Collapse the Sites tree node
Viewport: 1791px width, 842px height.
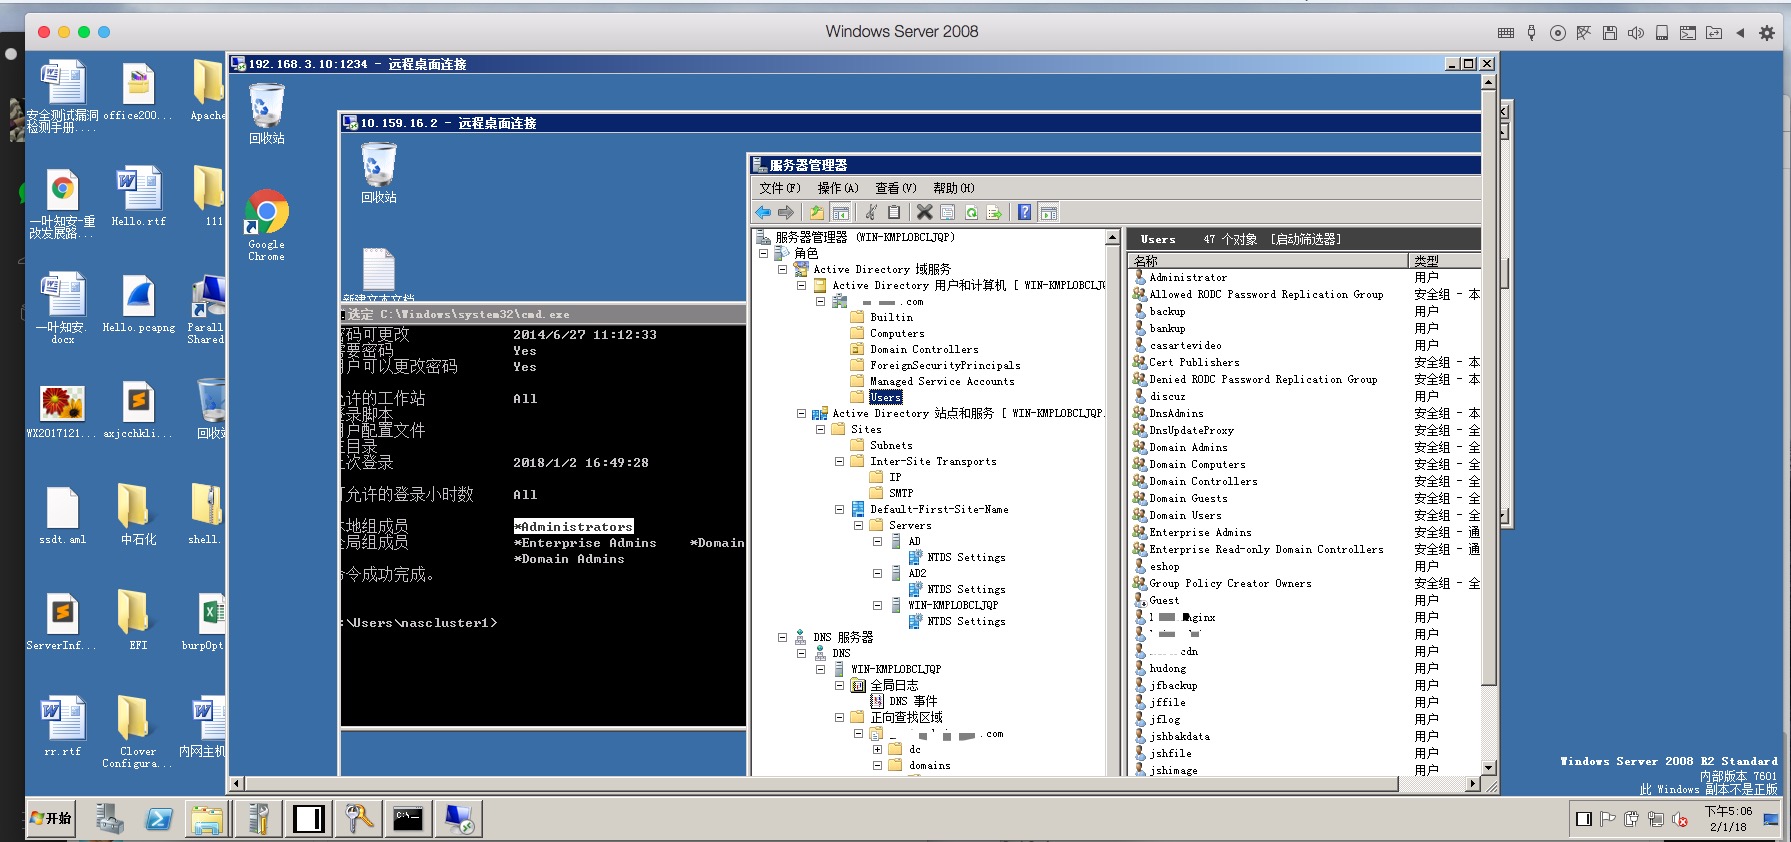pyautogui.click(x=820, y=430)
